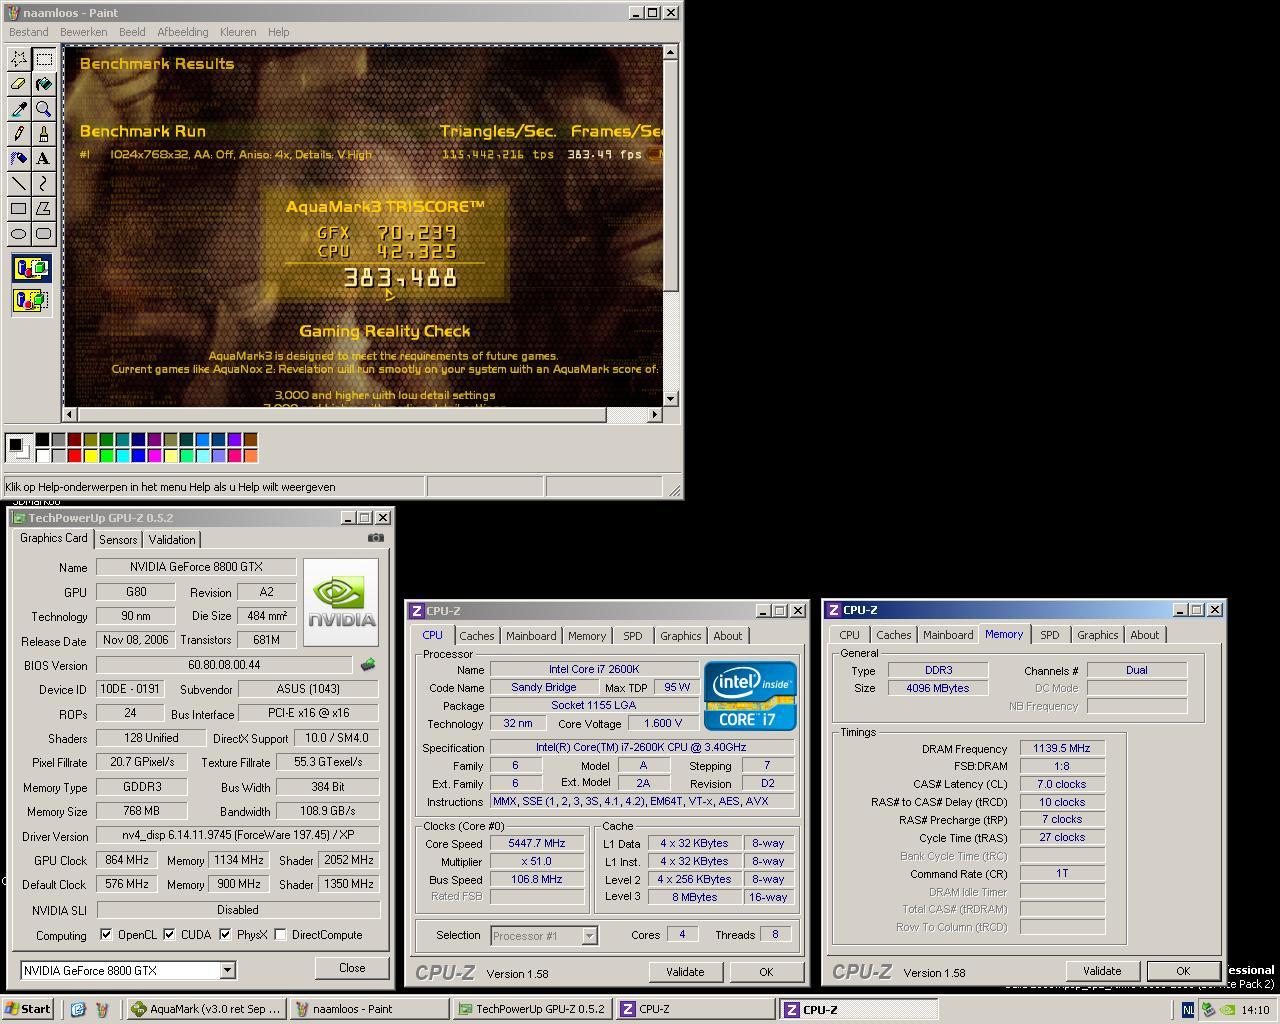Select the Free-Form Select tool in Paint
The width and height of the screenshot is (1280, 1024).
tap(18, 59)
